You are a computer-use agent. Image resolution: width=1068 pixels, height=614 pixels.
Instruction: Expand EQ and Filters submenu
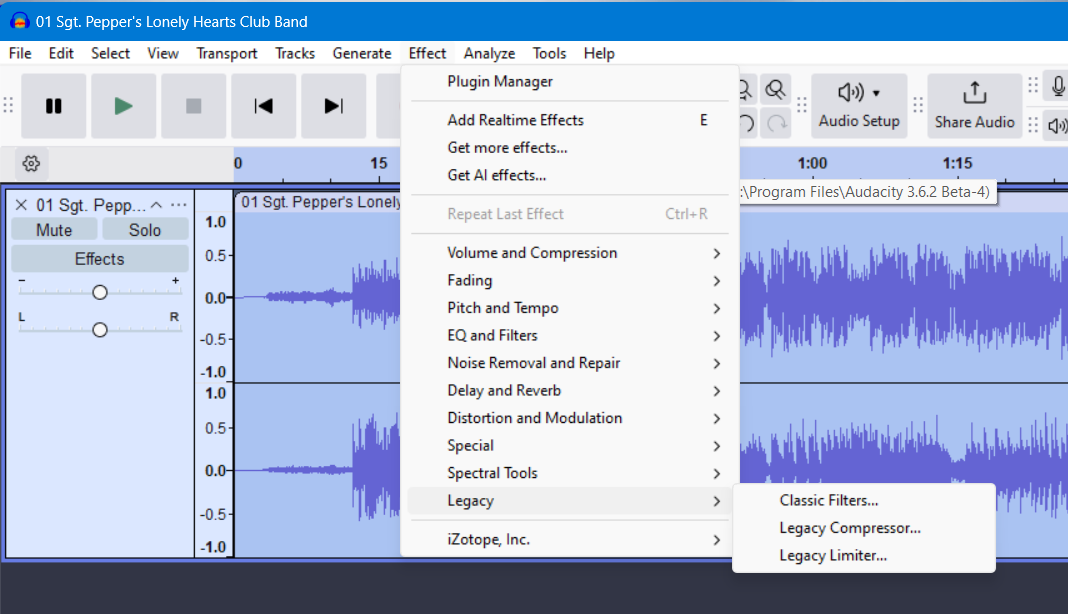pyautogui.click(x=569, y=335)
